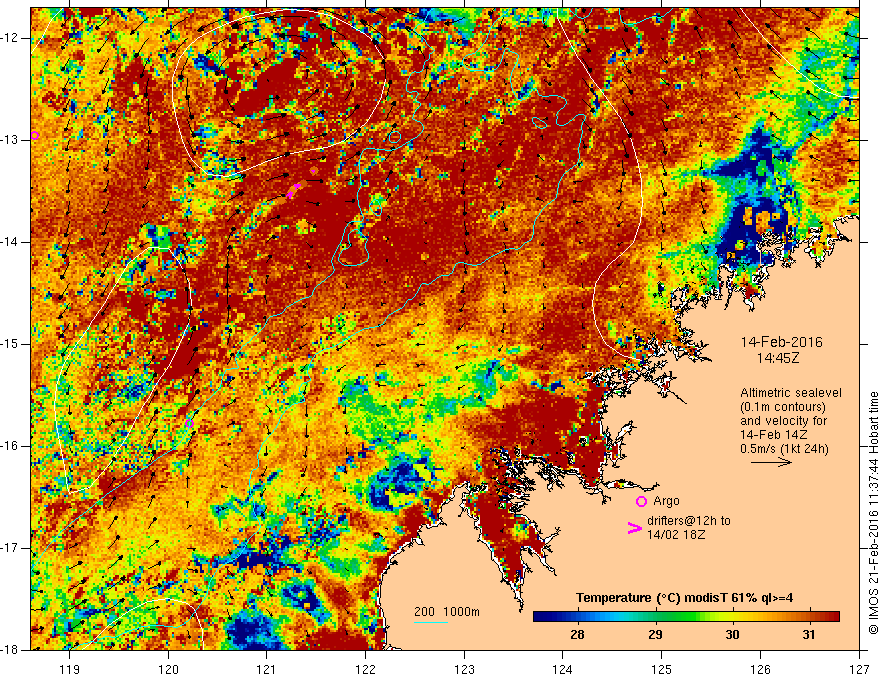Click the '-18' latitude axis label
This screenshot has width=880, height=680.
click(10, 650)
